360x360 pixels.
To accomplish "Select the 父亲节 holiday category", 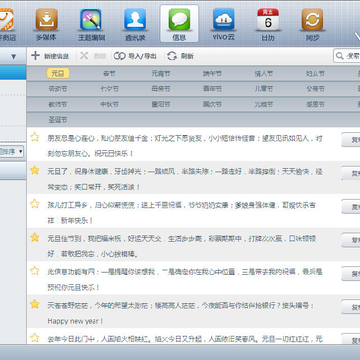I will (315, 89).
